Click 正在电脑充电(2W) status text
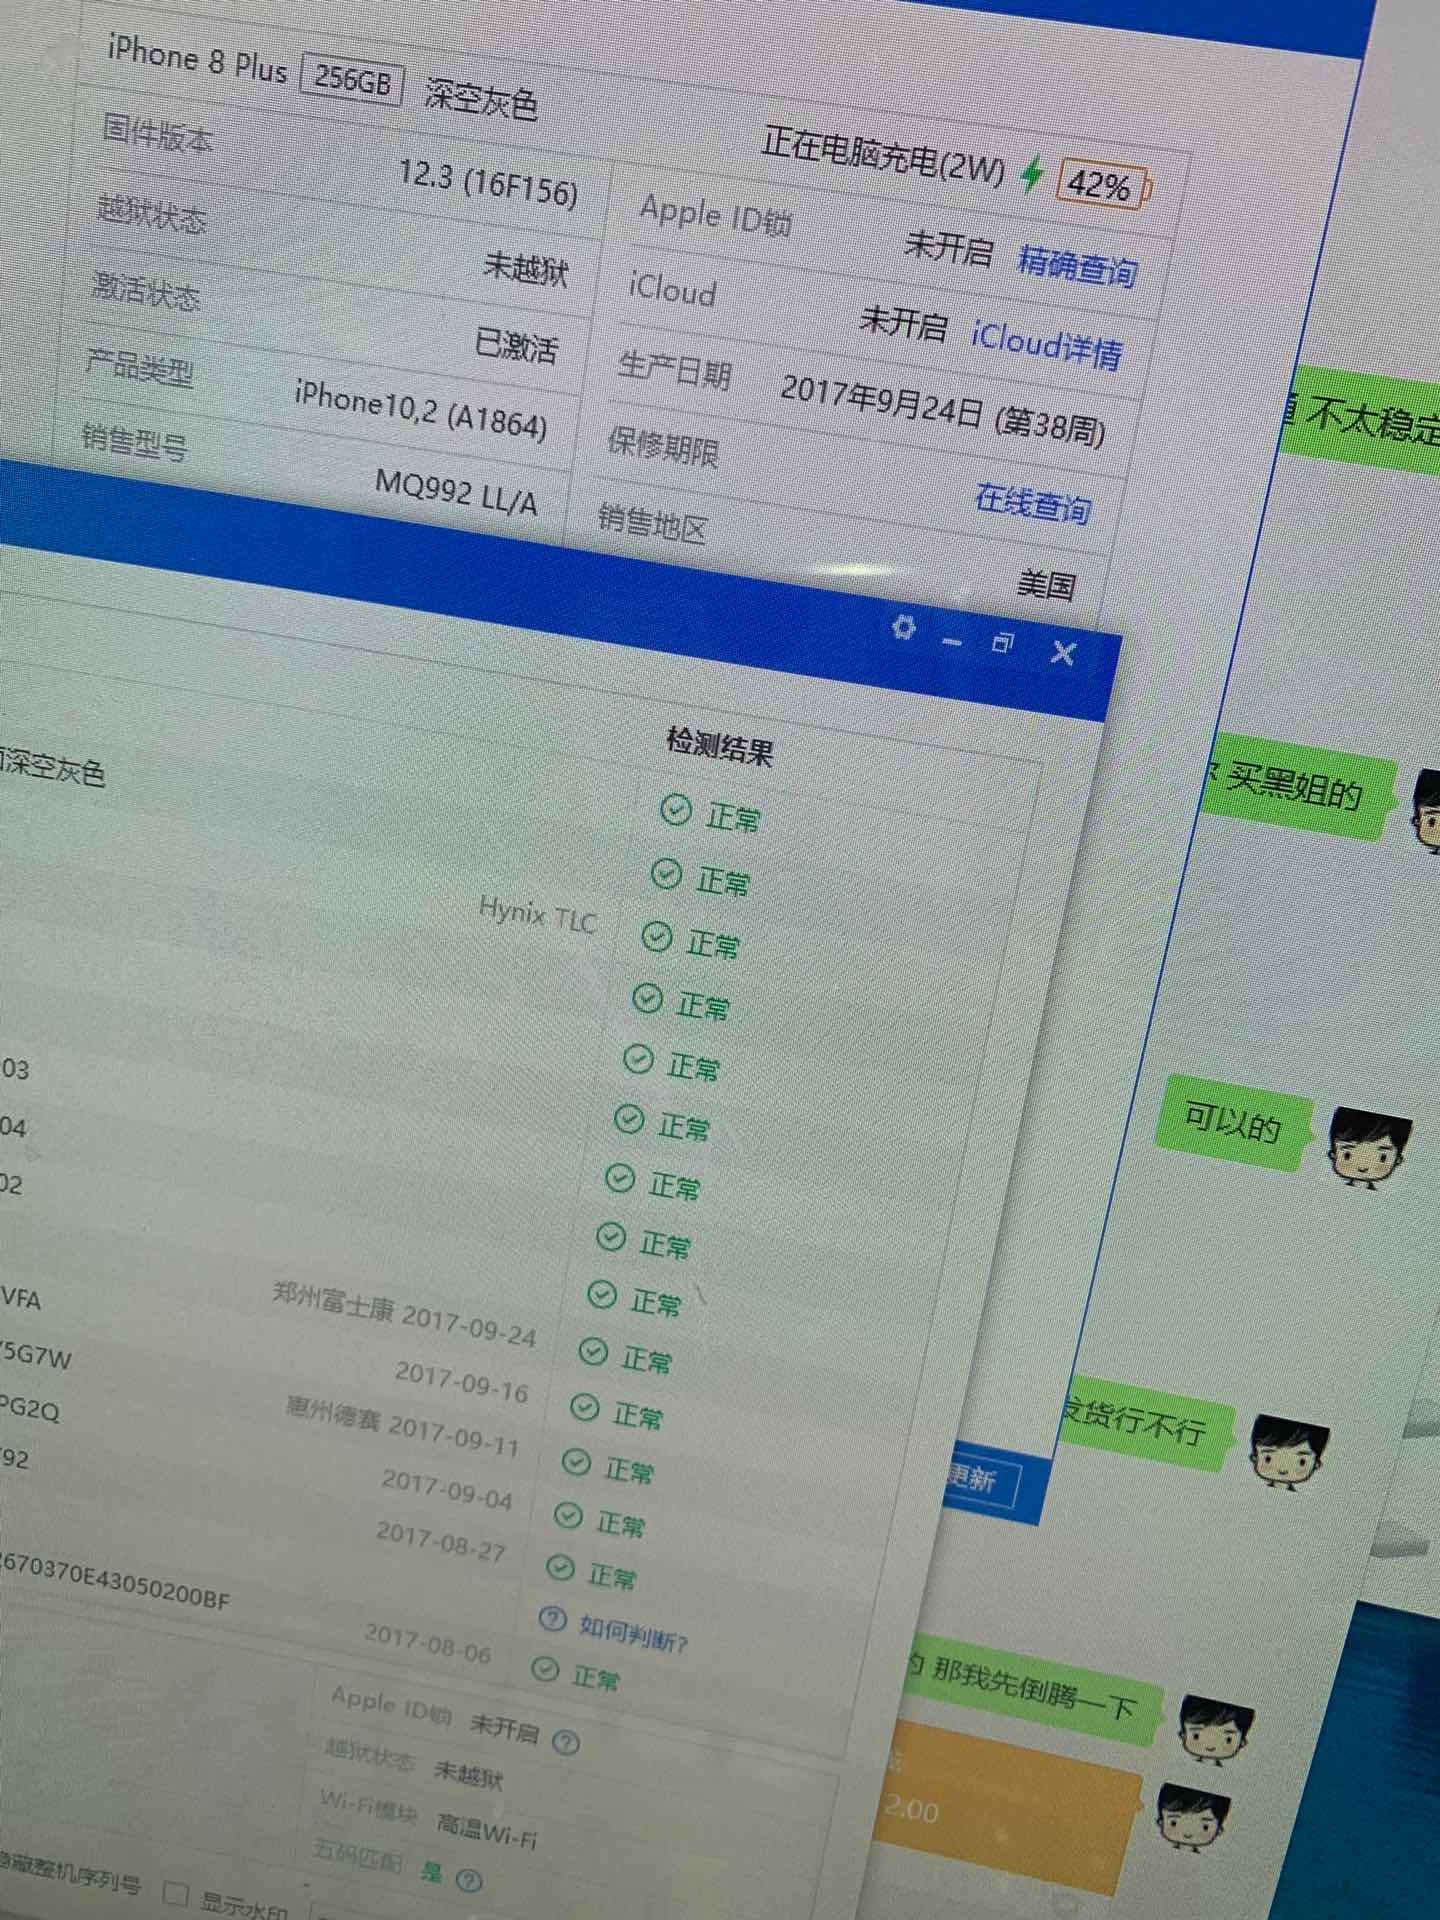1440x1920 pixels. (883, 154)
